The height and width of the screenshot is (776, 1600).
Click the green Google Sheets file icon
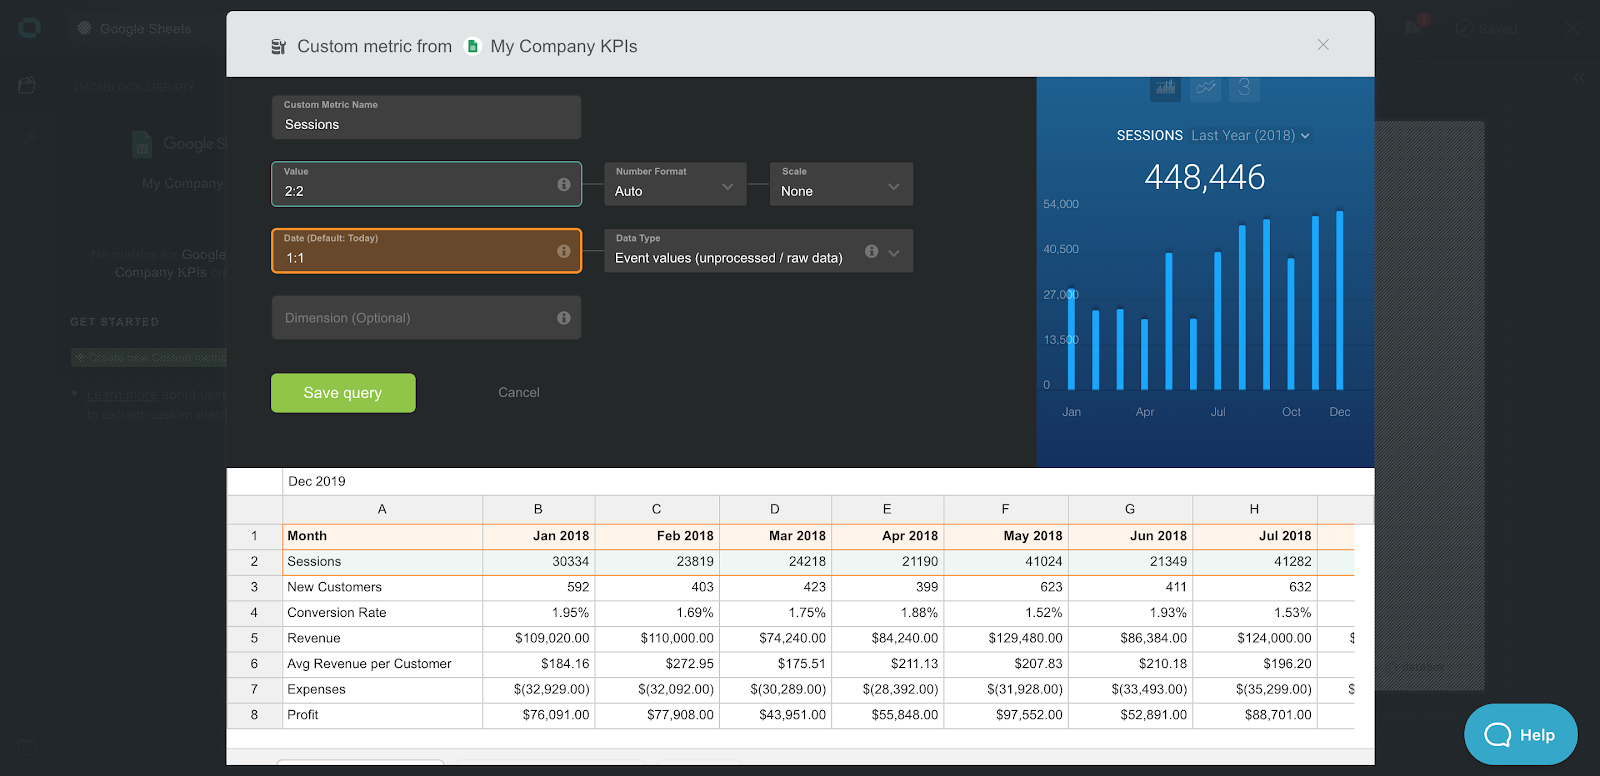coord(473,46)
